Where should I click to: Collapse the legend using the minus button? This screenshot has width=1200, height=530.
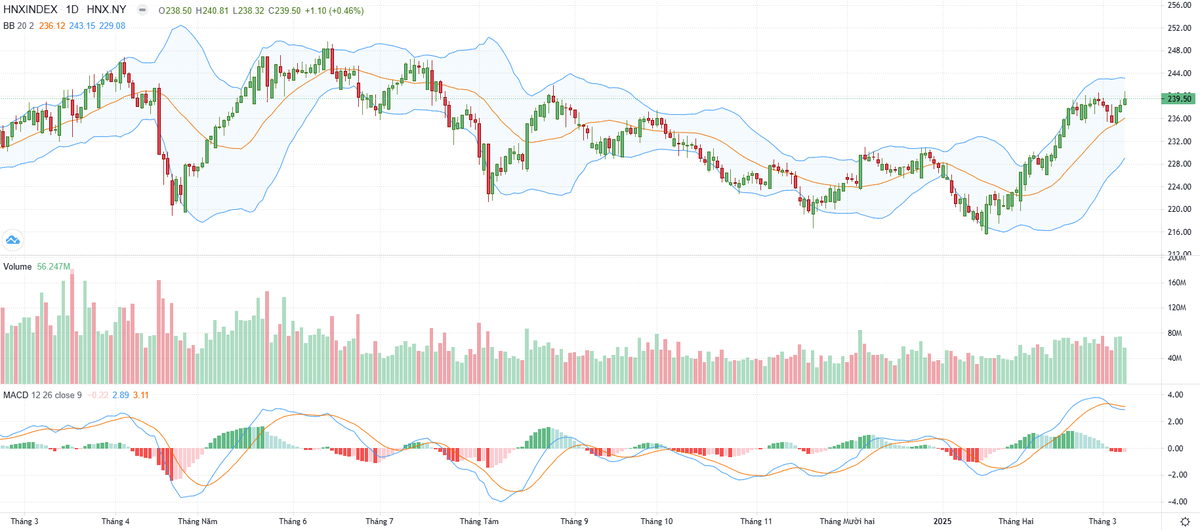[144, 10]
